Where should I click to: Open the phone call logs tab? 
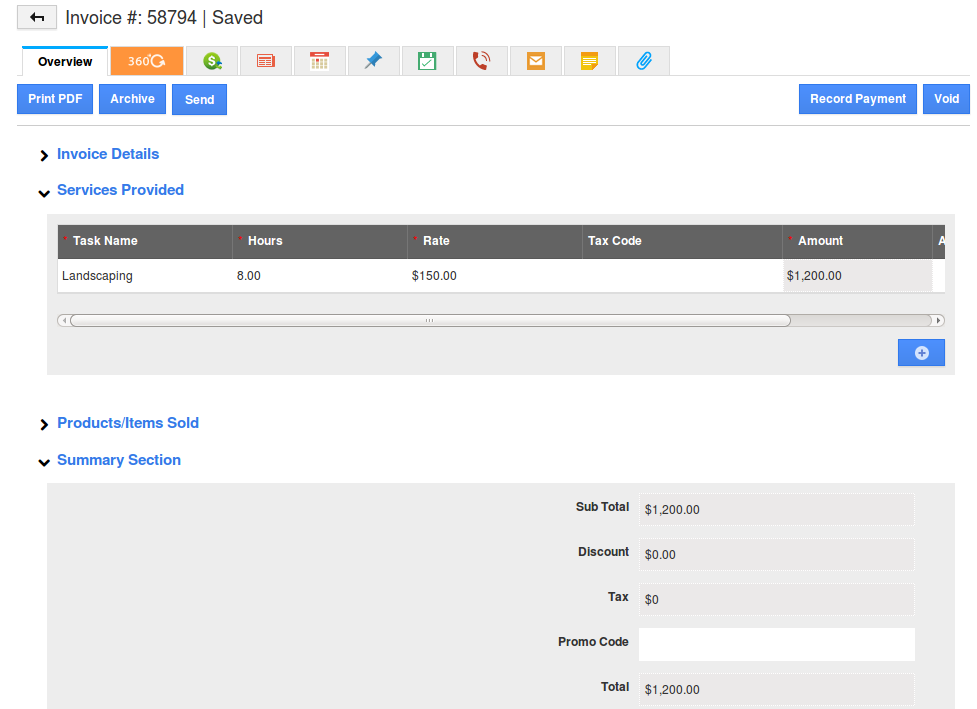(x=481, y=61)
